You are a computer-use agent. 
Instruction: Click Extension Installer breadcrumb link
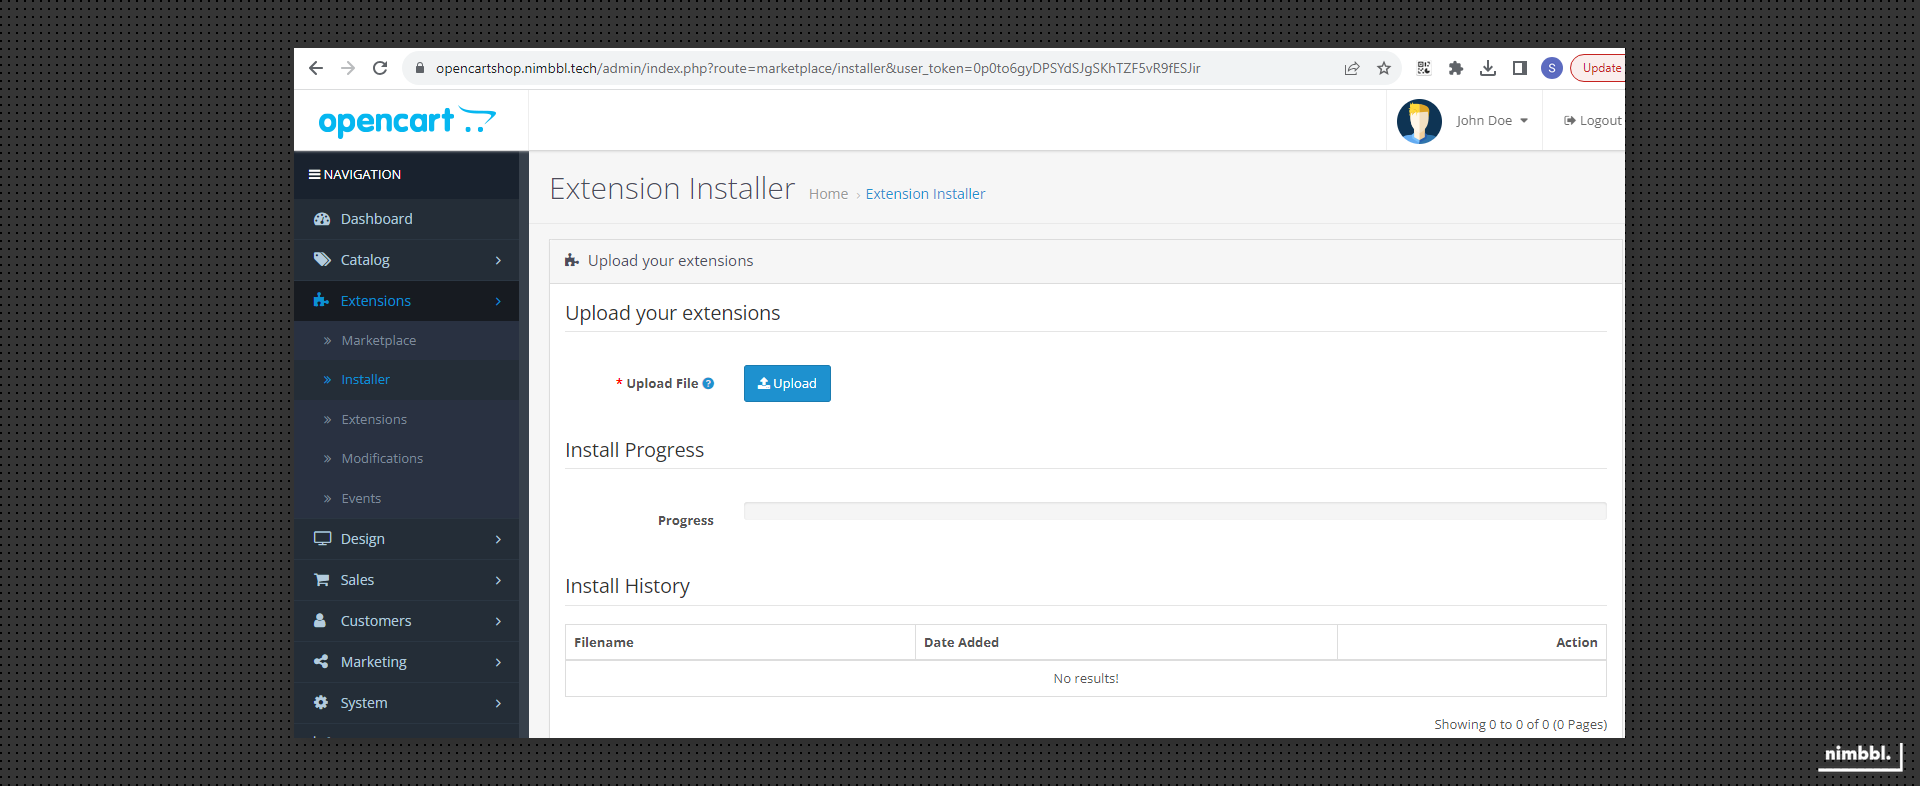coord(925,194)
